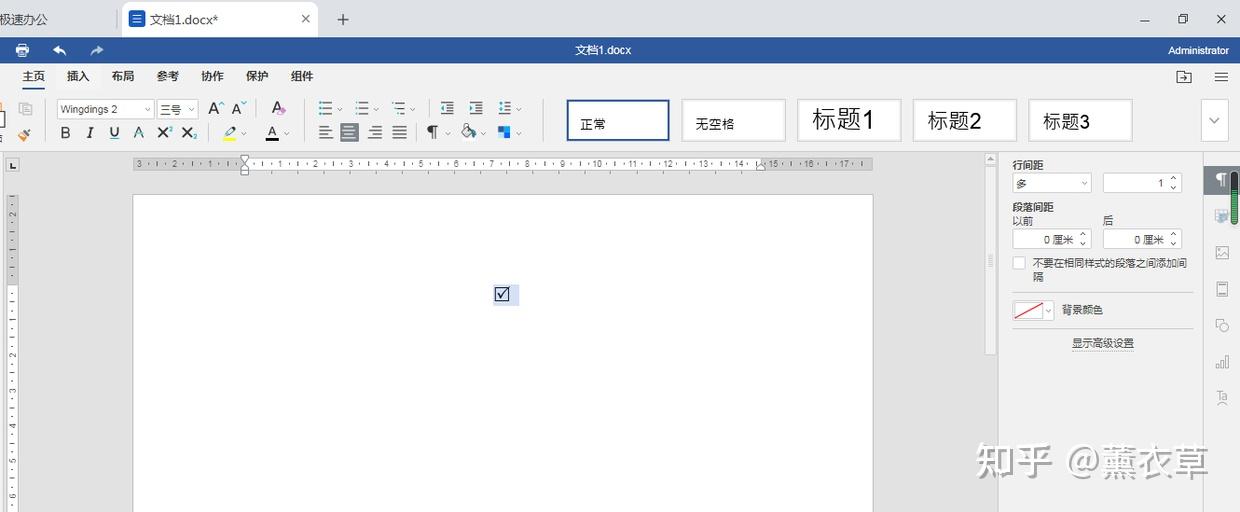This screenshot has width=1240, height=512.
Task: Open the hamburger view settings menu
Action: coord(1221,77)
